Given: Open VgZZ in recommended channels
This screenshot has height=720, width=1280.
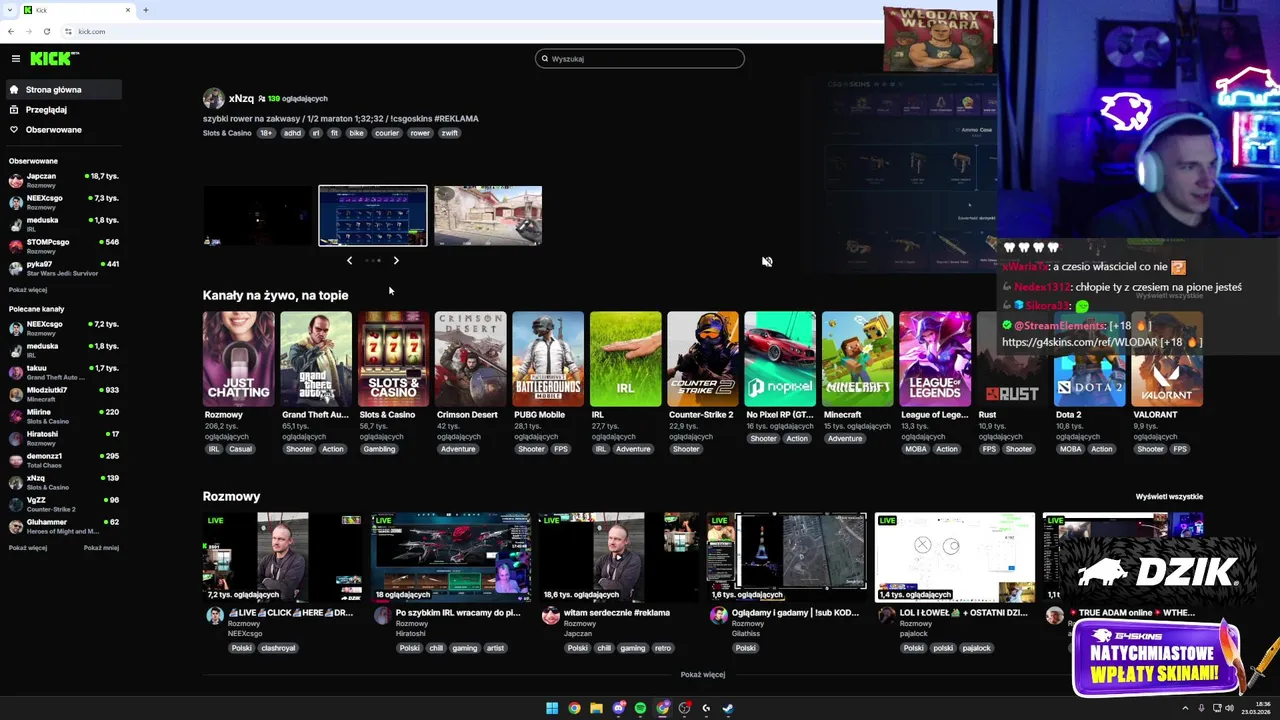Looking at the screenshot, I should (62, 504).
